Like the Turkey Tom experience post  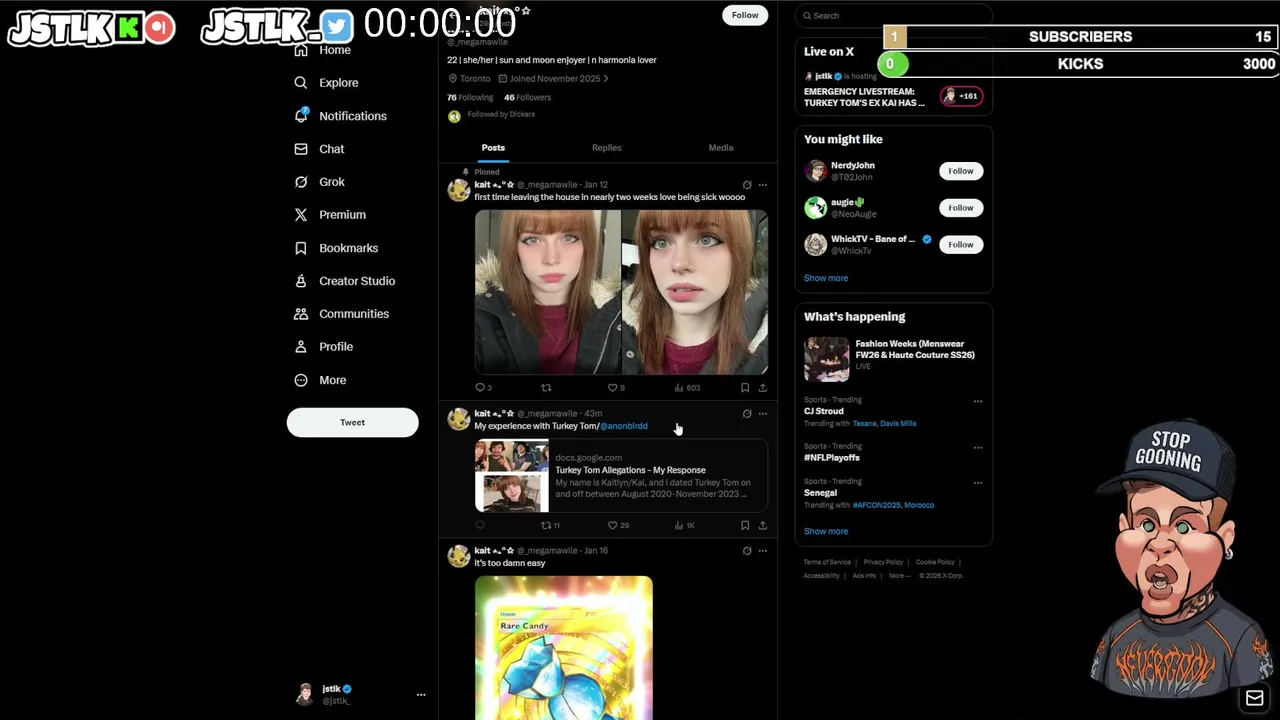613,525
